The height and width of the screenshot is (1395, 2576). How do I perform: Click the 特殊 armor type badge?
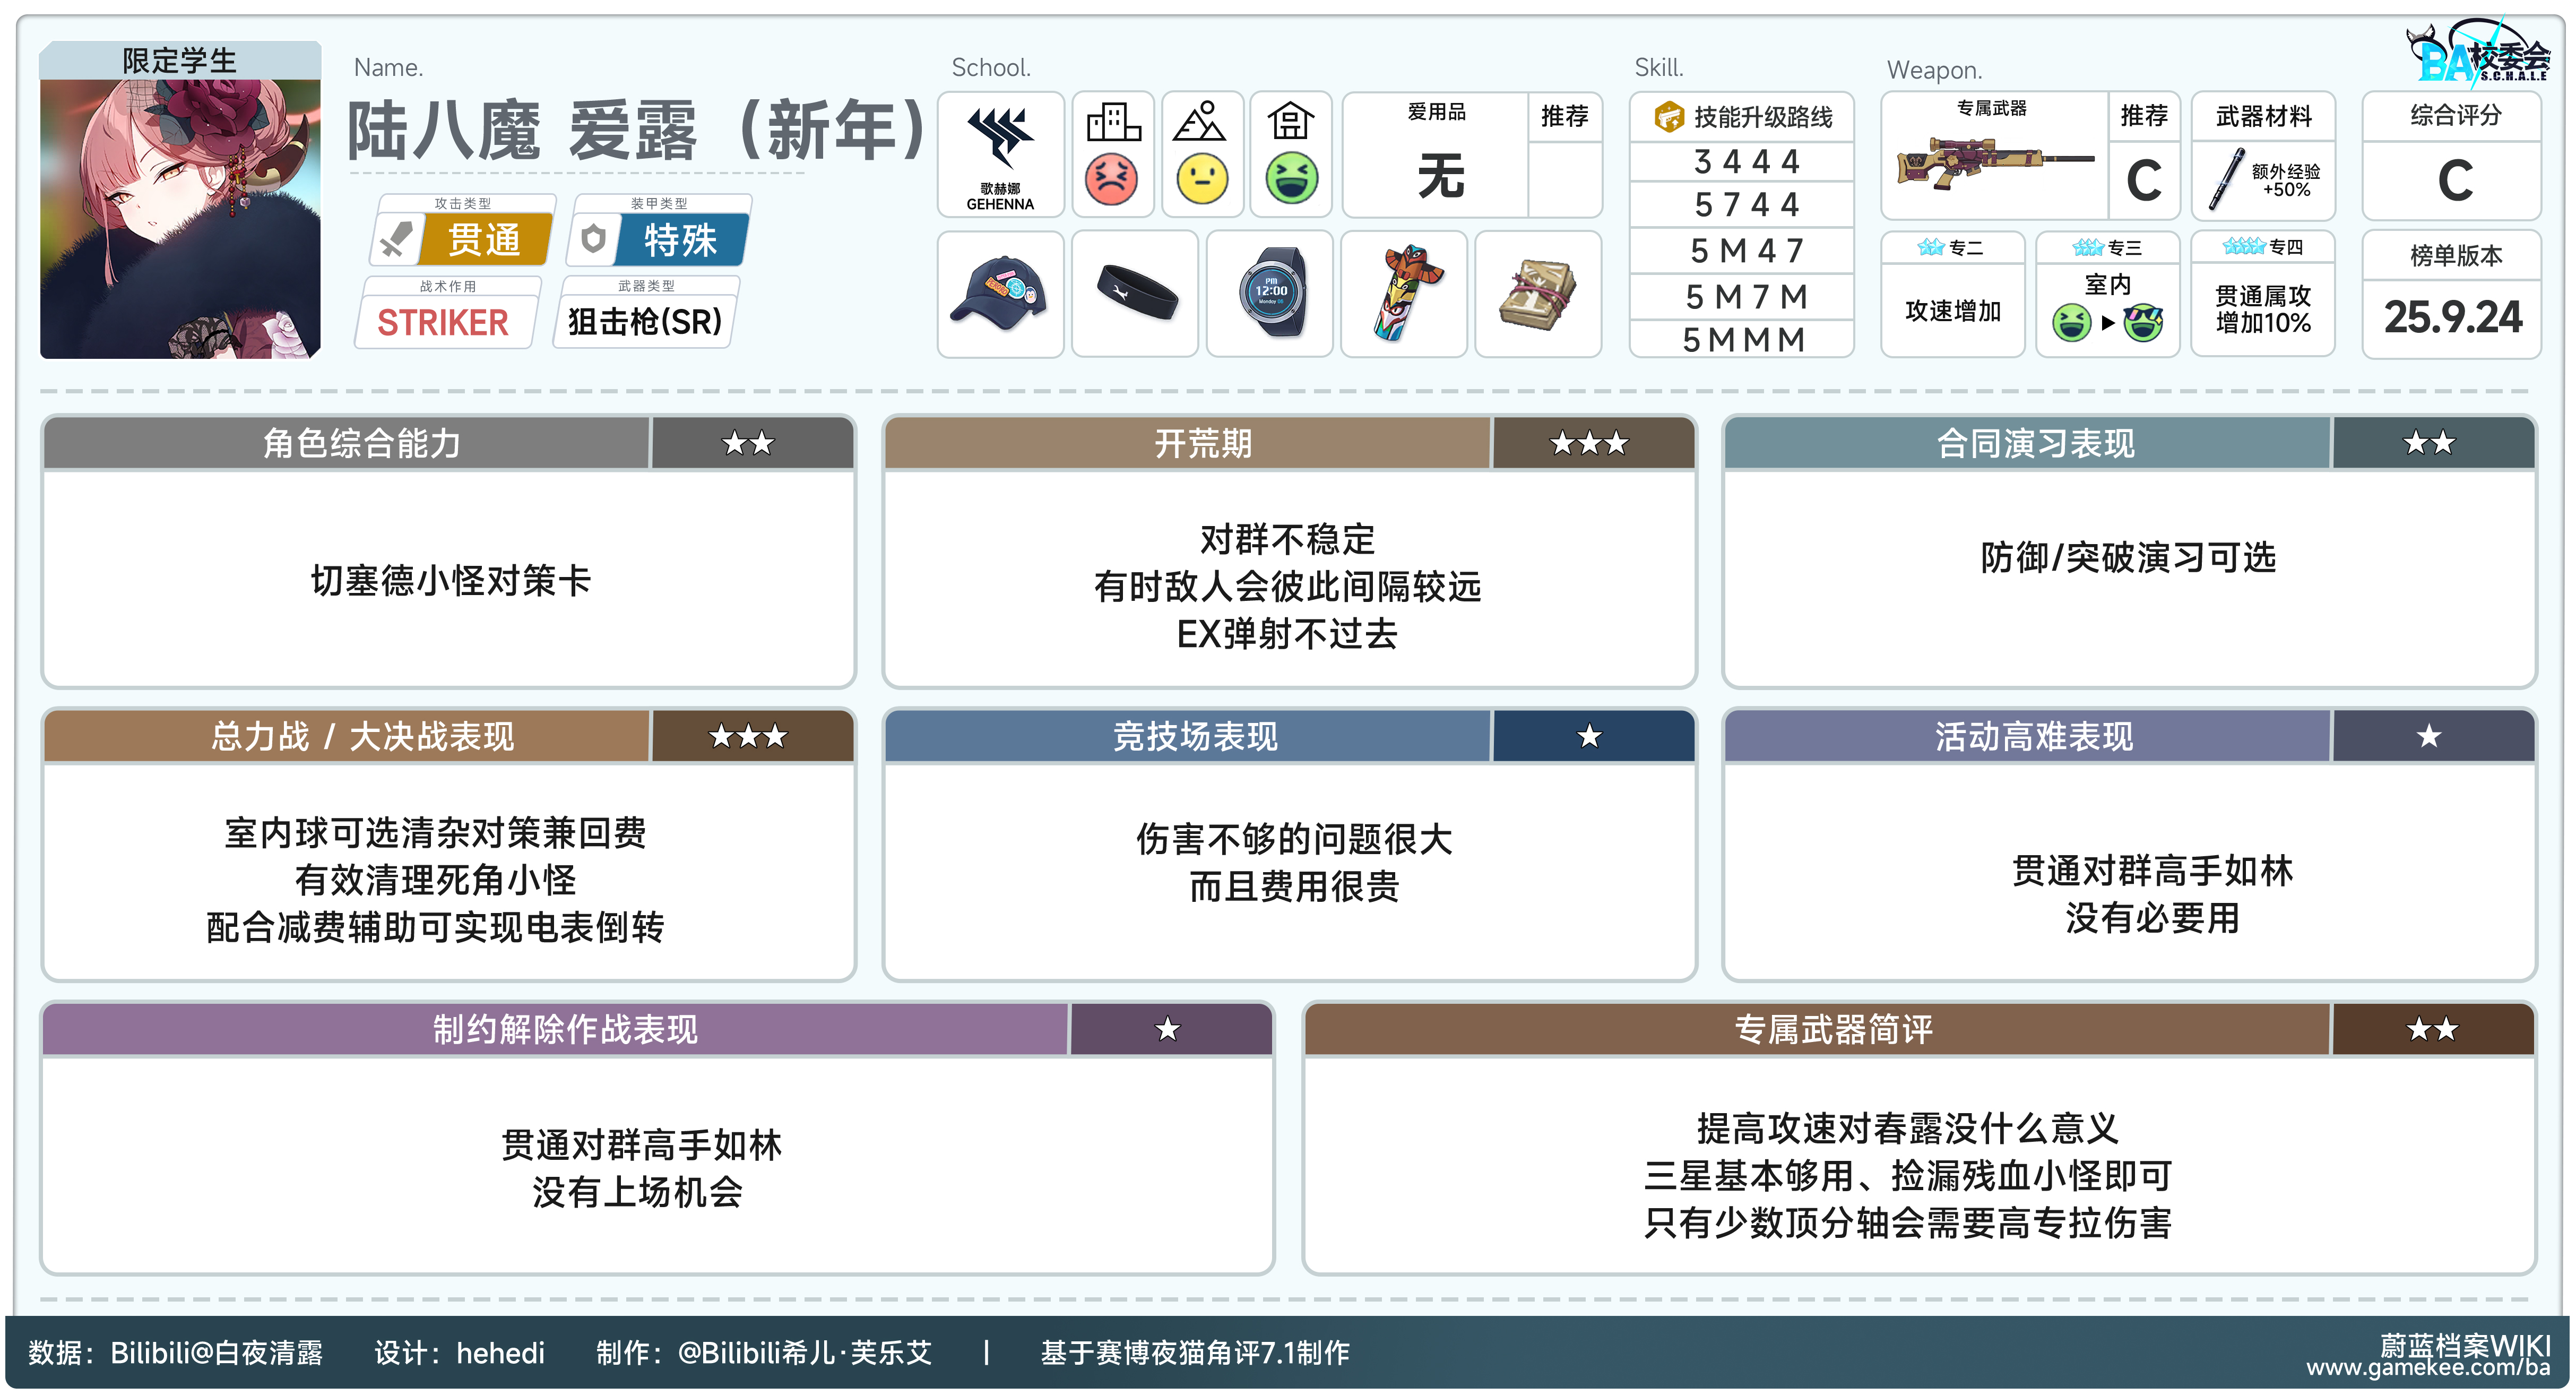coord(680,240)
